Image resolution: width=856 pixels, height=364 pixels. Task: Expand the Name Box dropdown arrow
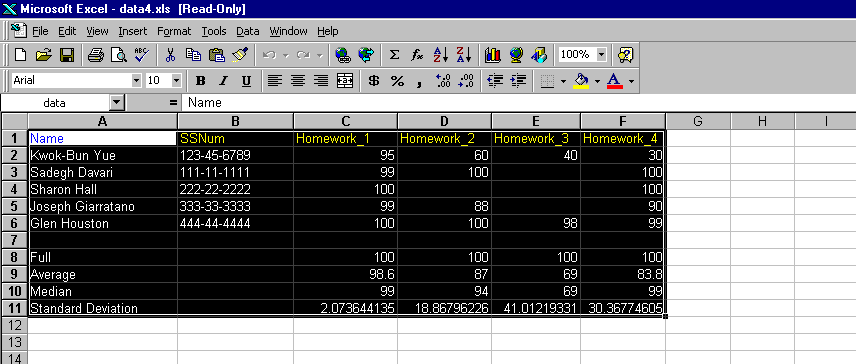(117, 103)
